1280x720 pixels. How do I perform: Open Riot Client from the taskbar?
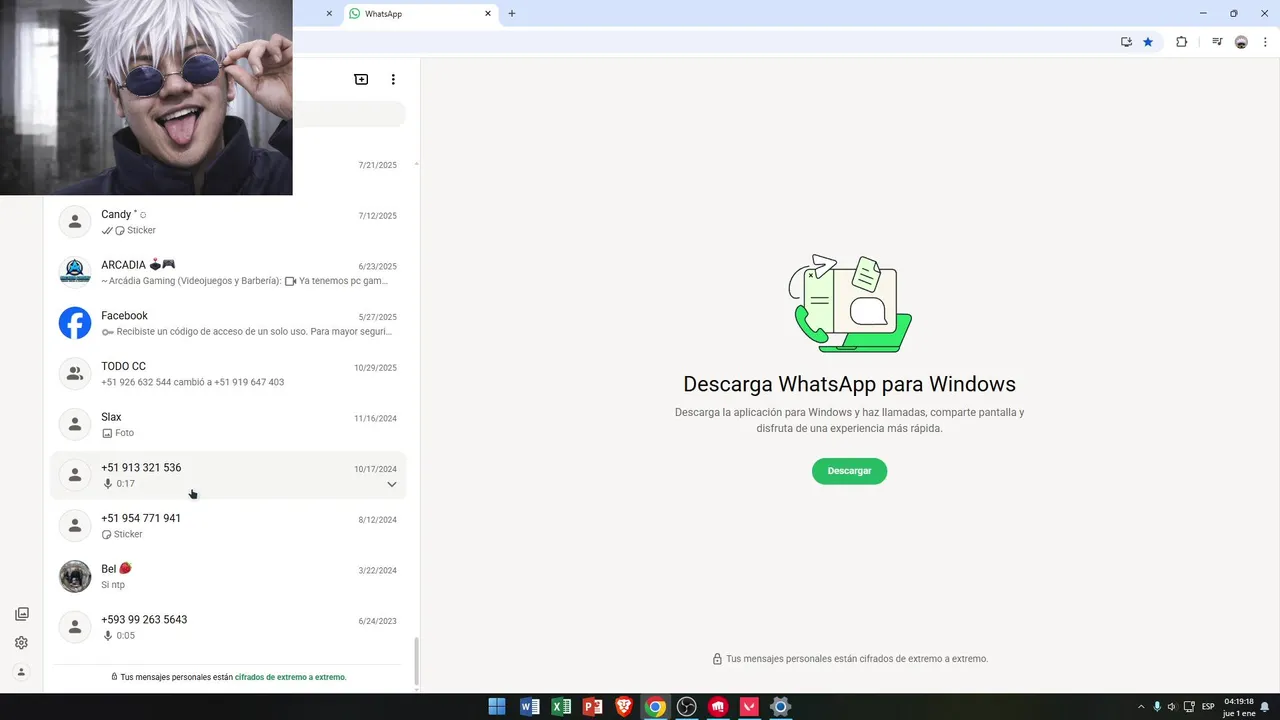[x=718, y=707]
